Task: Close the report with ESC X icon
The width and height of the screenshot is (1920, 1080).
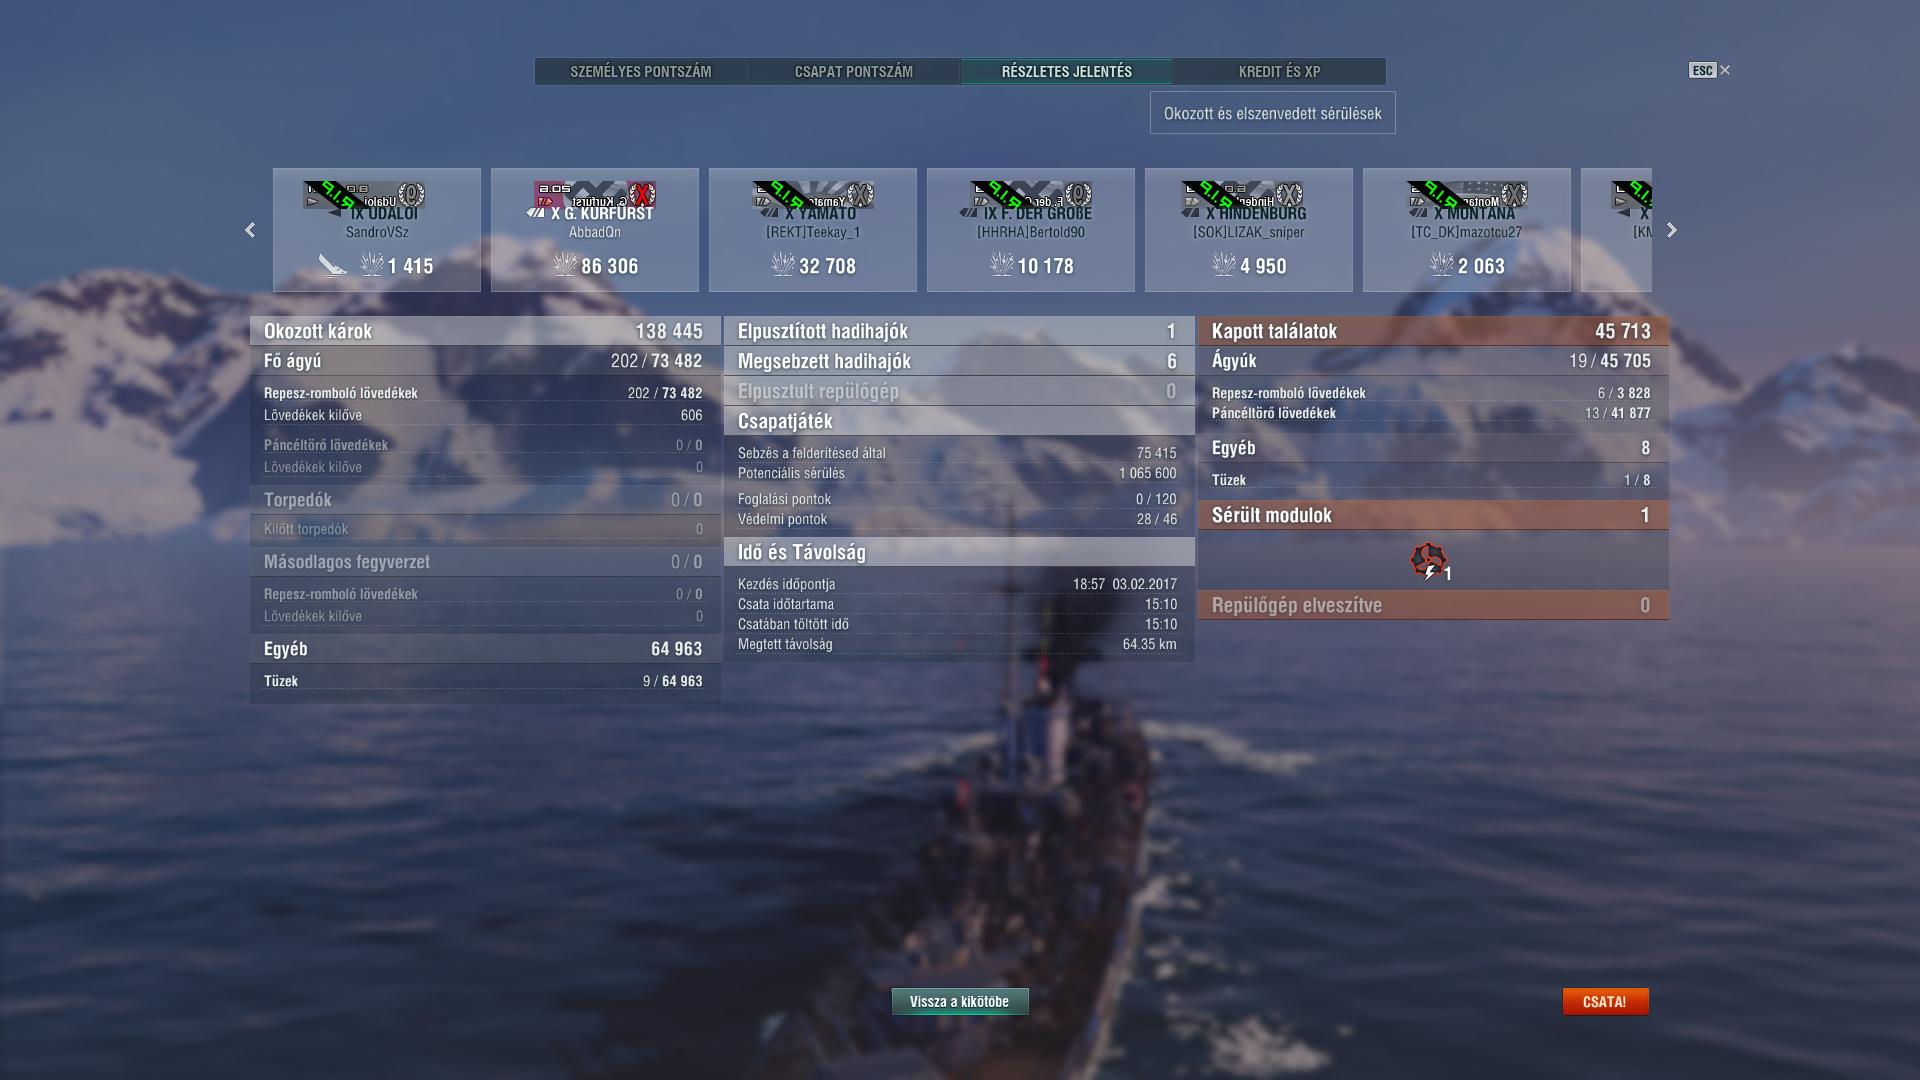Action: coord(1710,70)
